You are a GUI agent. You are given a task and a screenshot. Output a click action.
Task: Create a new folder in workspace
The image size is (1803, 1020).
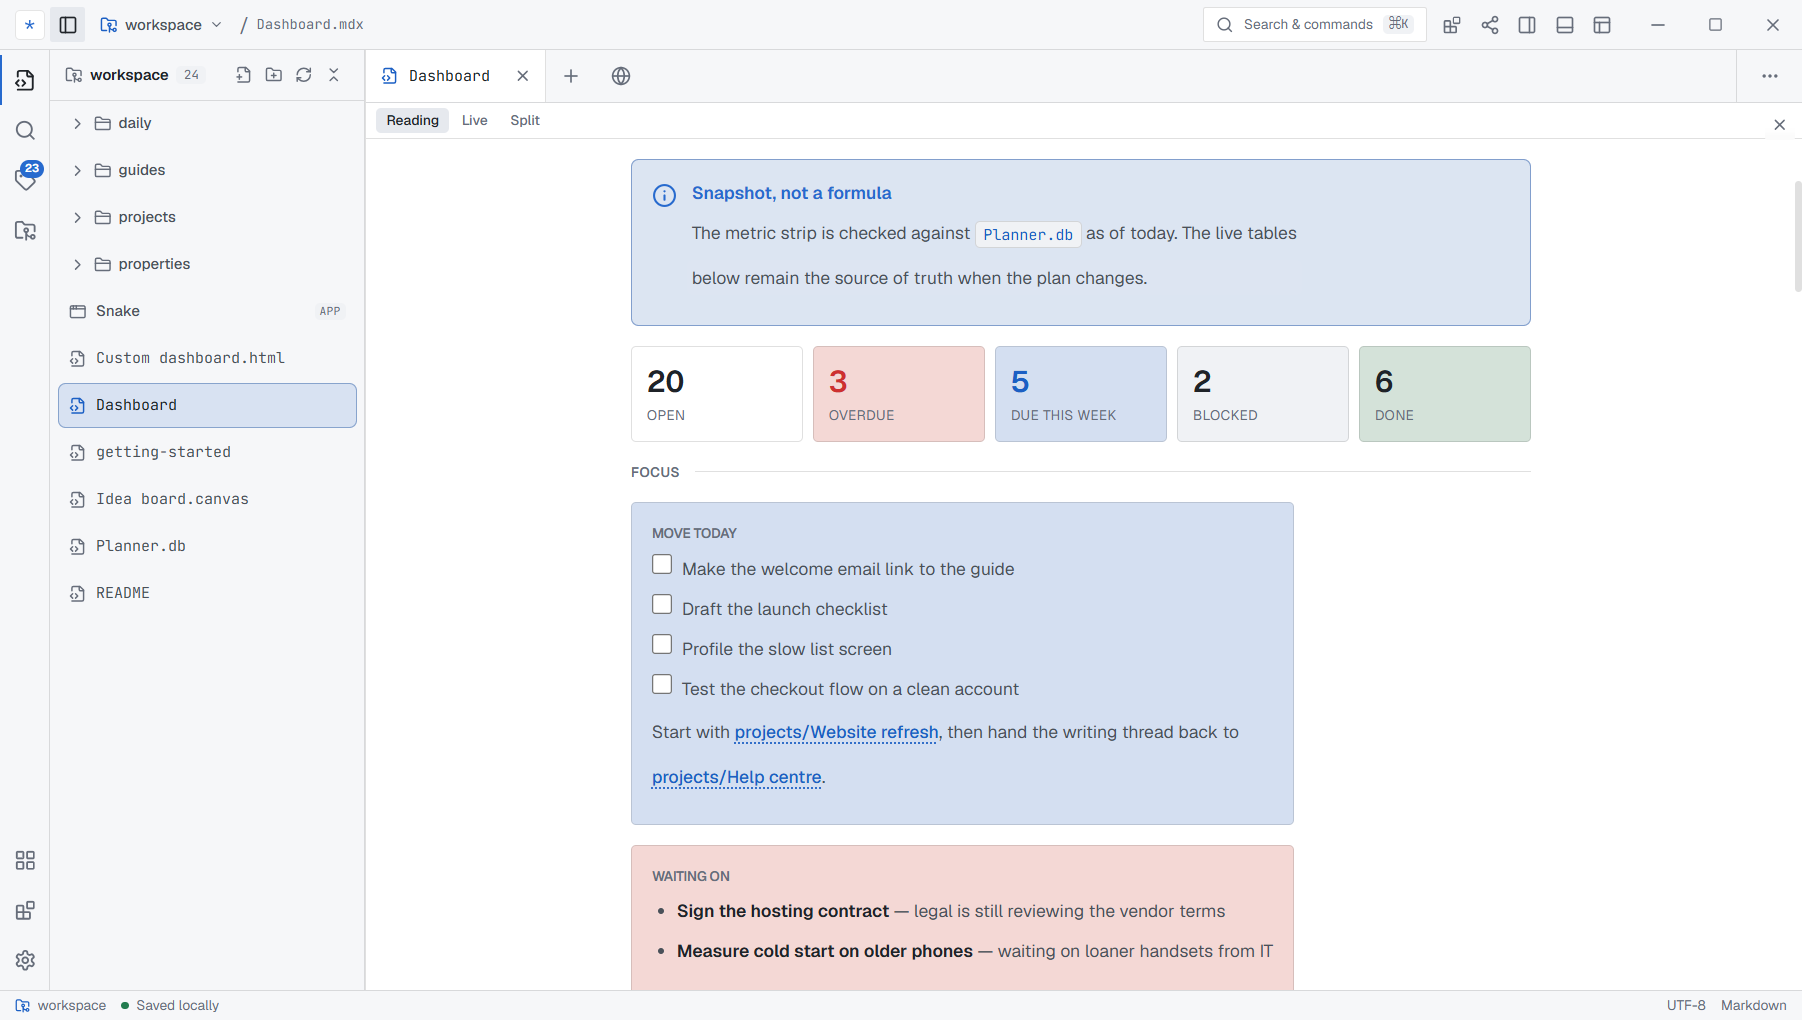(273, 75)
